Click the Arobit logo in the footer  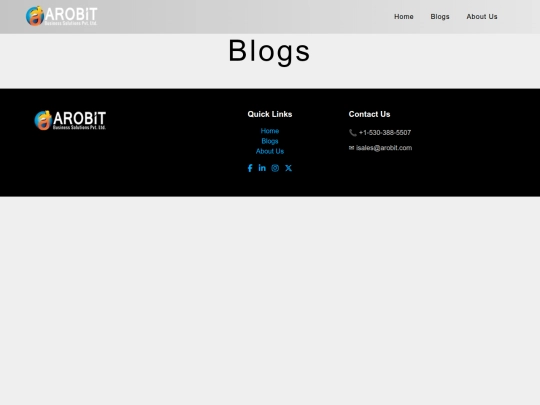tap(70, 120)
